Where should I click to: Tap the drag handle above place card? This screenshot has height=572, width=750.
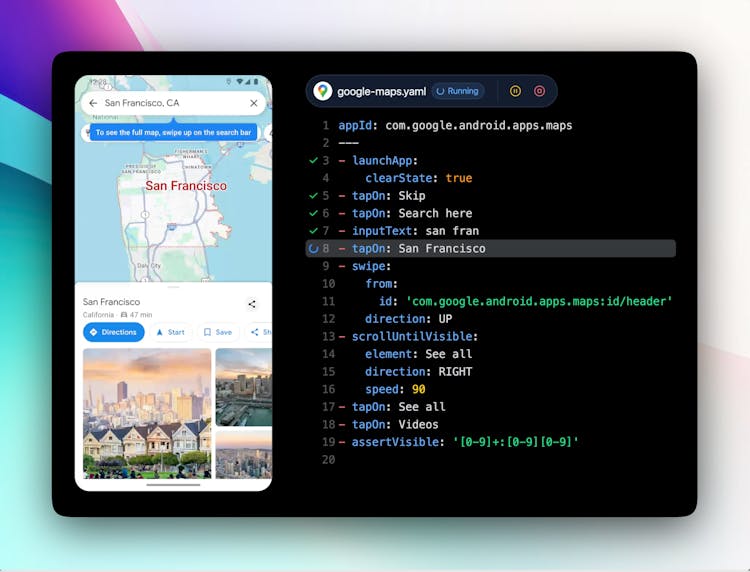point(173,287)
